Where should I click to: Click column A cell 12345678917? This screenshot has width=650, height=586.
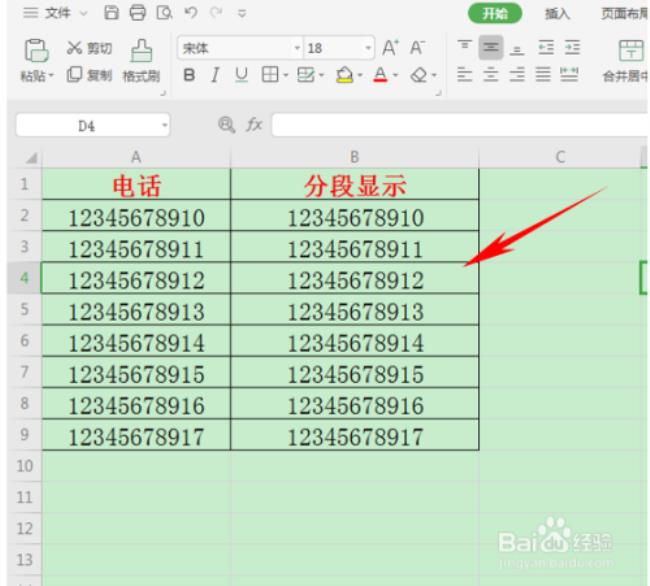[136, 435]
